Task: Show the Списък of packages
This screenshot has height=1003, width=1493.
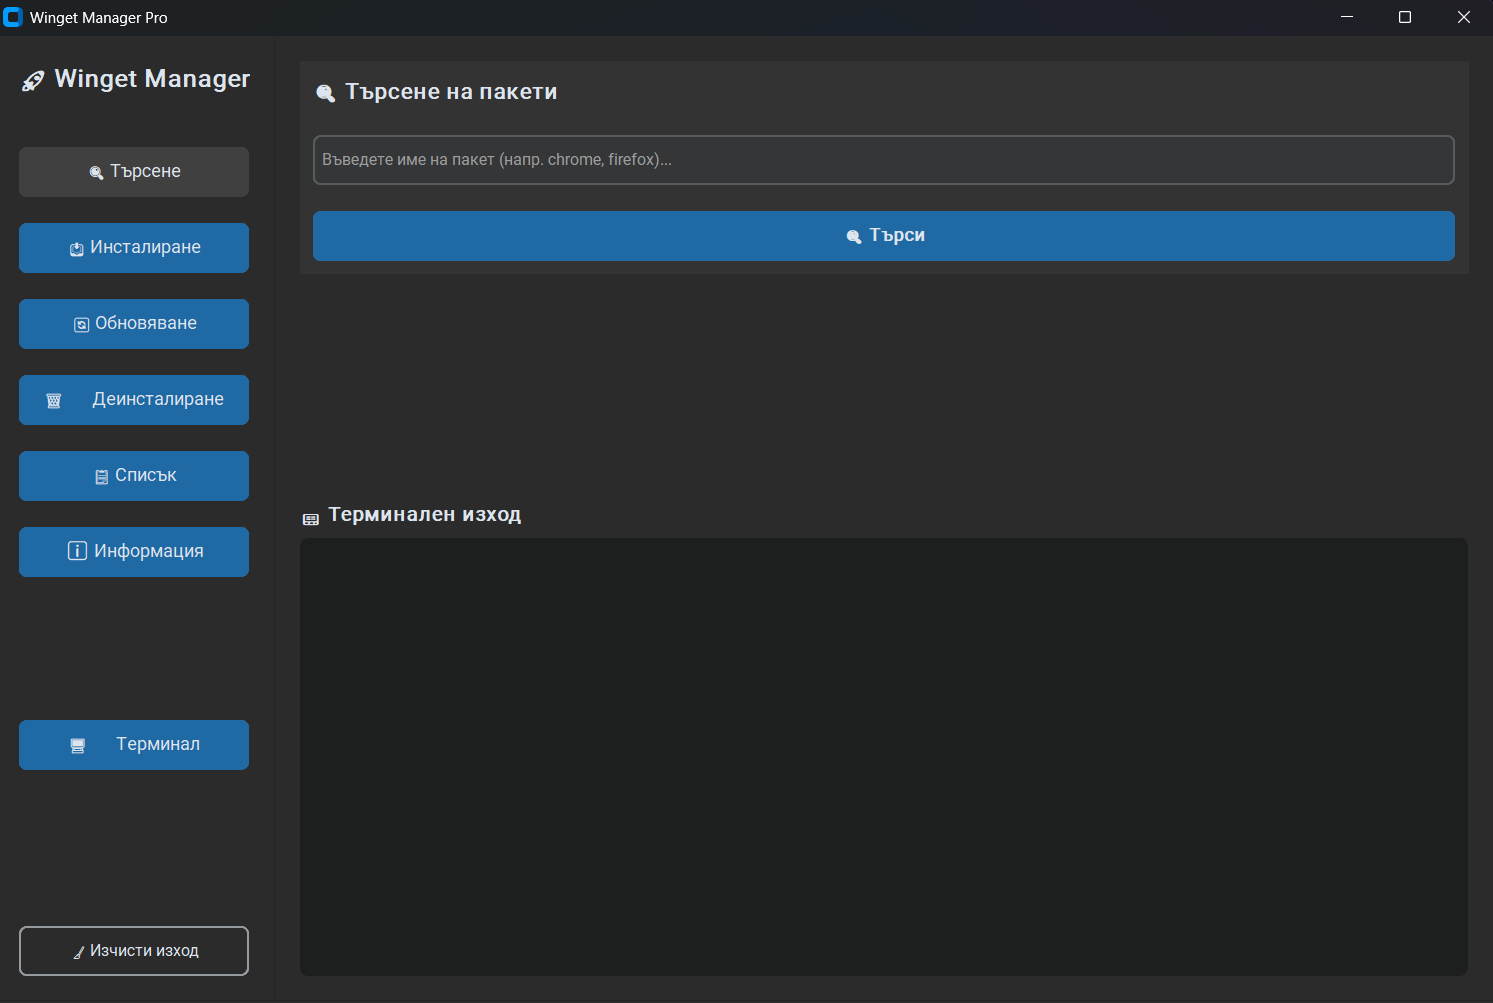Action: click(x=134, y=476)
